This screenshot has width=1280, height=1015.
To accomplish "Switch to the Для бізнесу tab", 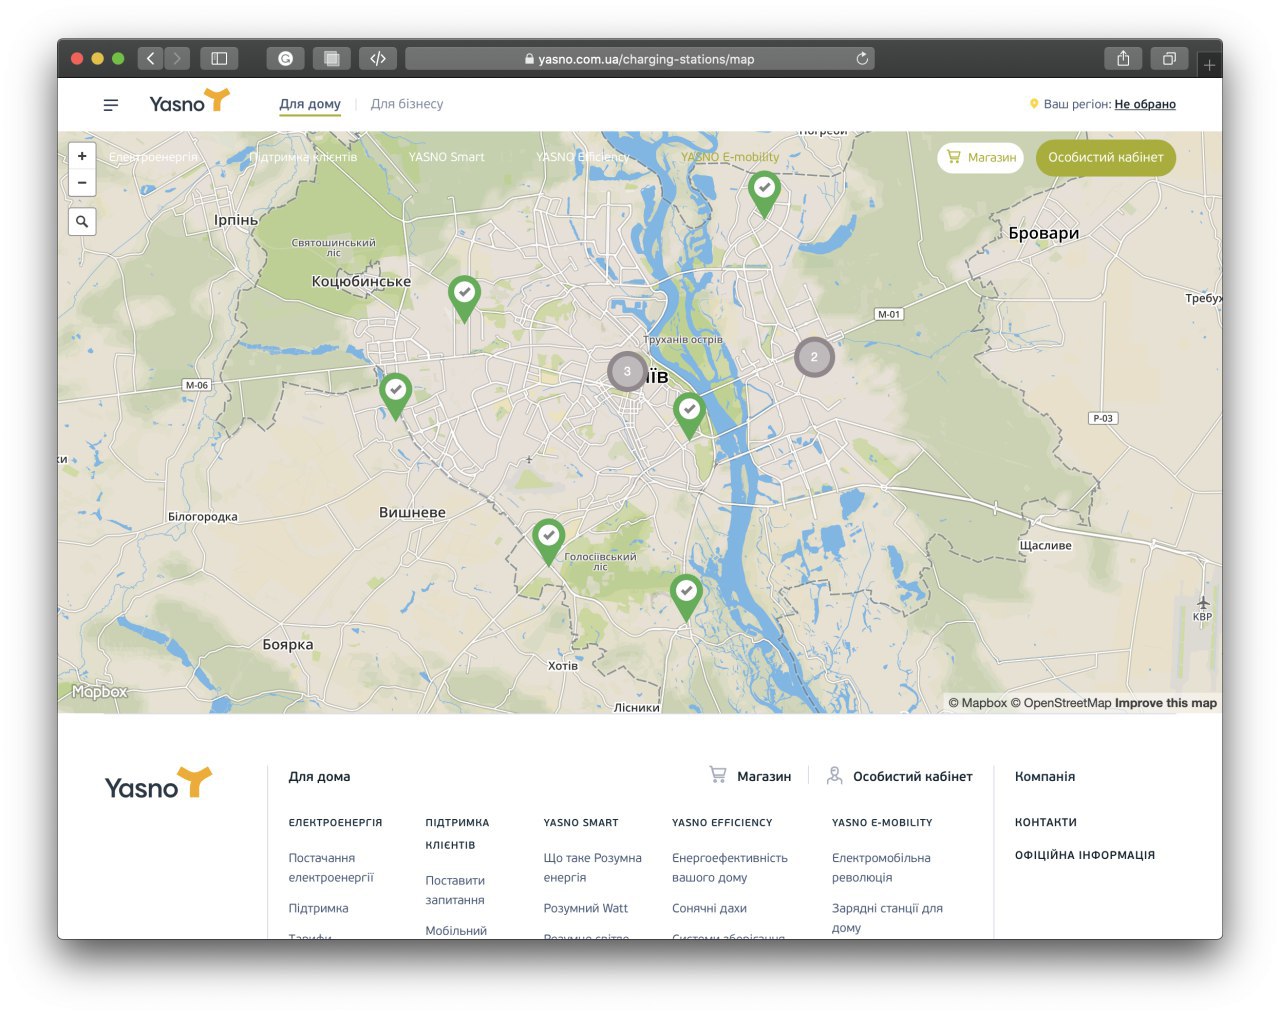I will [x=407, y=104].
